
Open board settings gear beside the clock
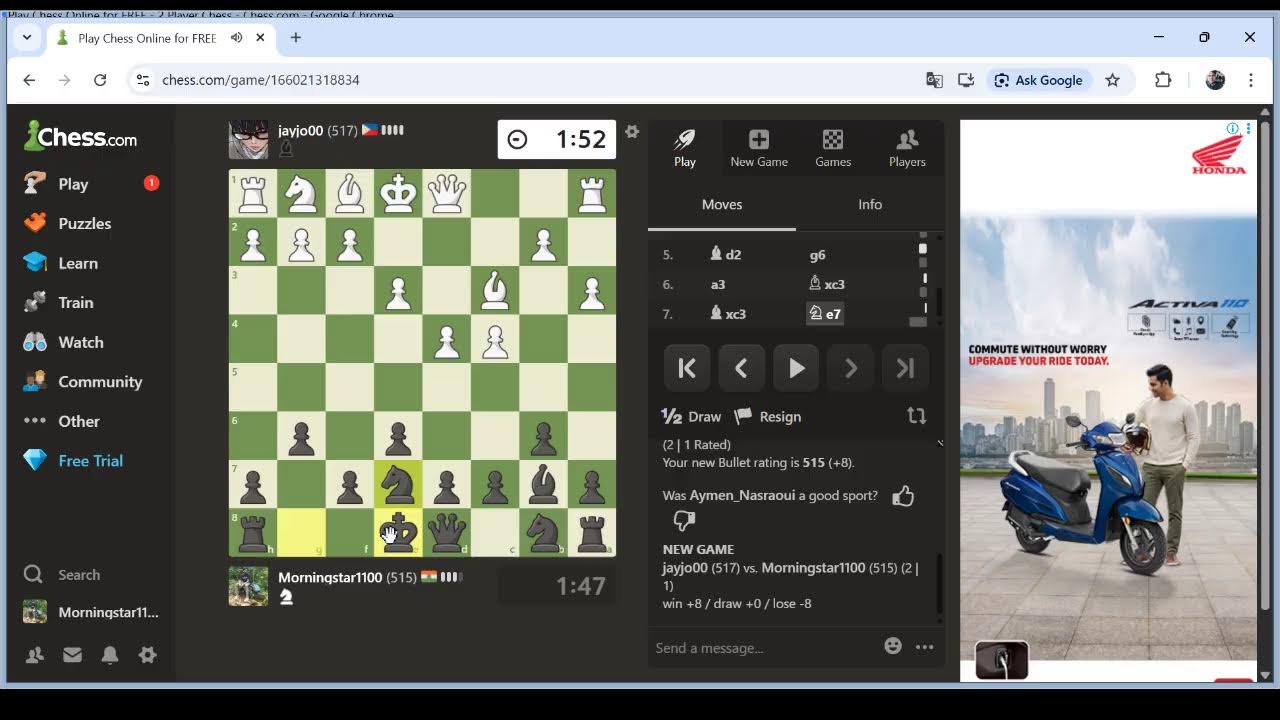631,131
